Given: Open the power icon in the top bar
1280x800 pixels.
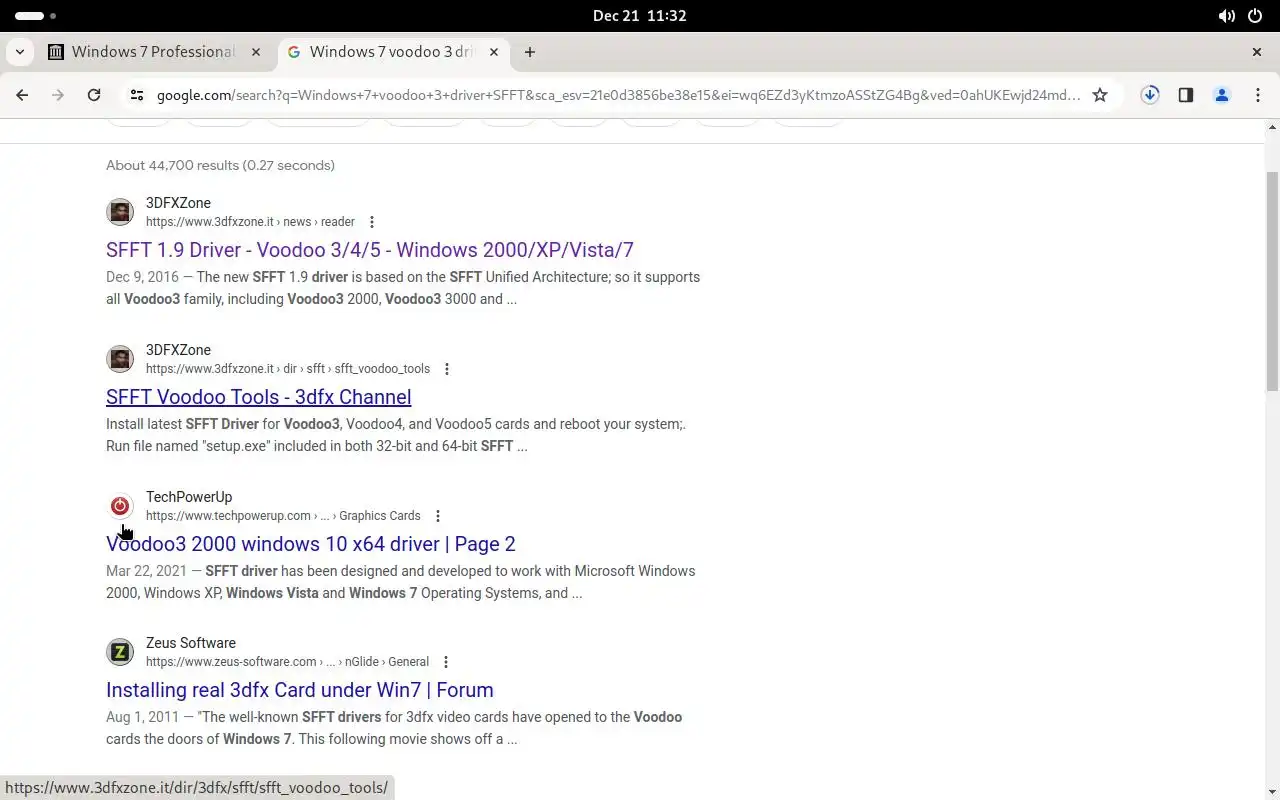Looking at the screenshot, I should coord(1256,16).
